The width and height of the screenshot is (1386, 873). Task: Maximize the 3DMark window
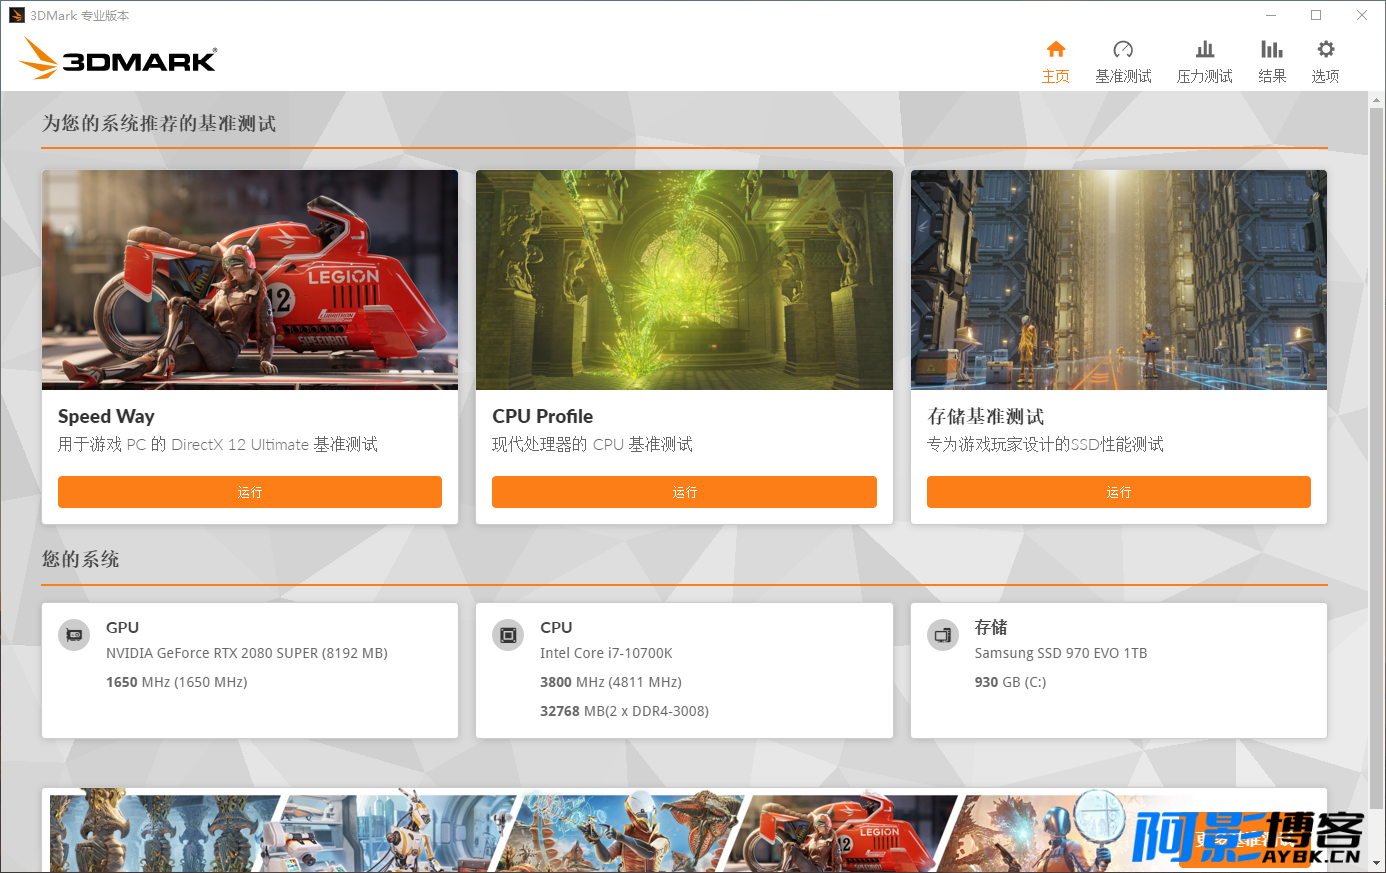pos(1316,15)
